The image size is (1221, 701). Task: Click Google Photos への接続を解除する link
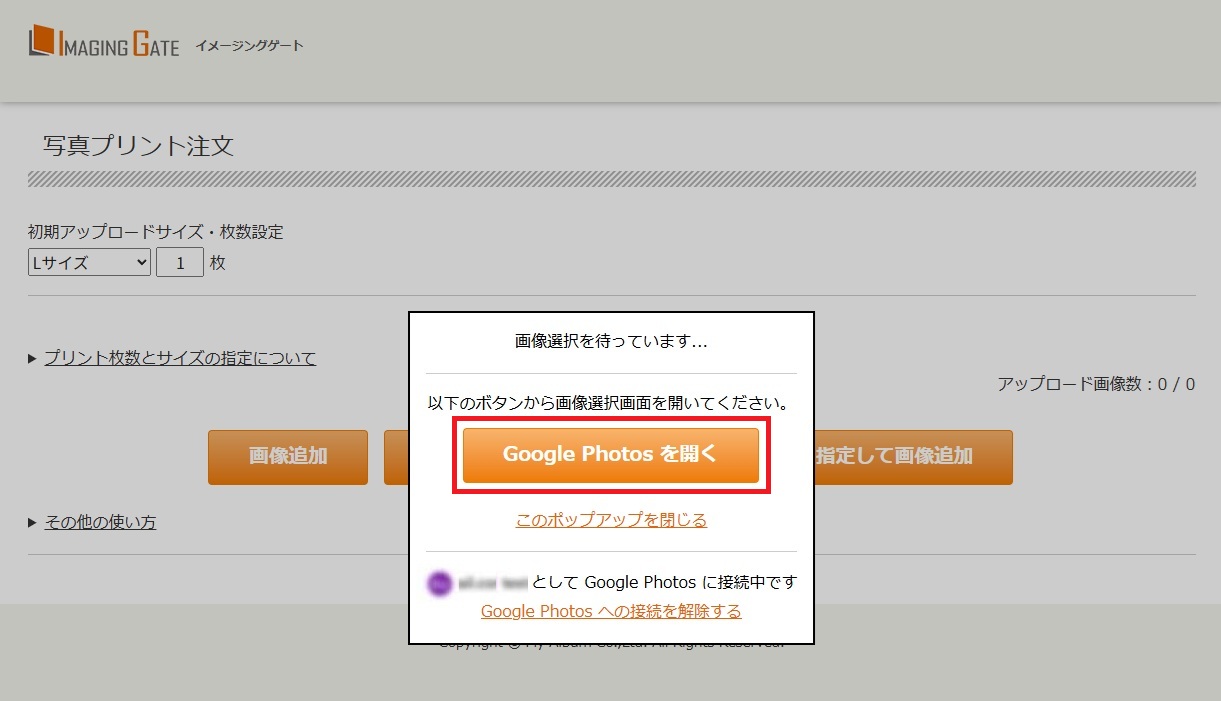click(611, 610)
